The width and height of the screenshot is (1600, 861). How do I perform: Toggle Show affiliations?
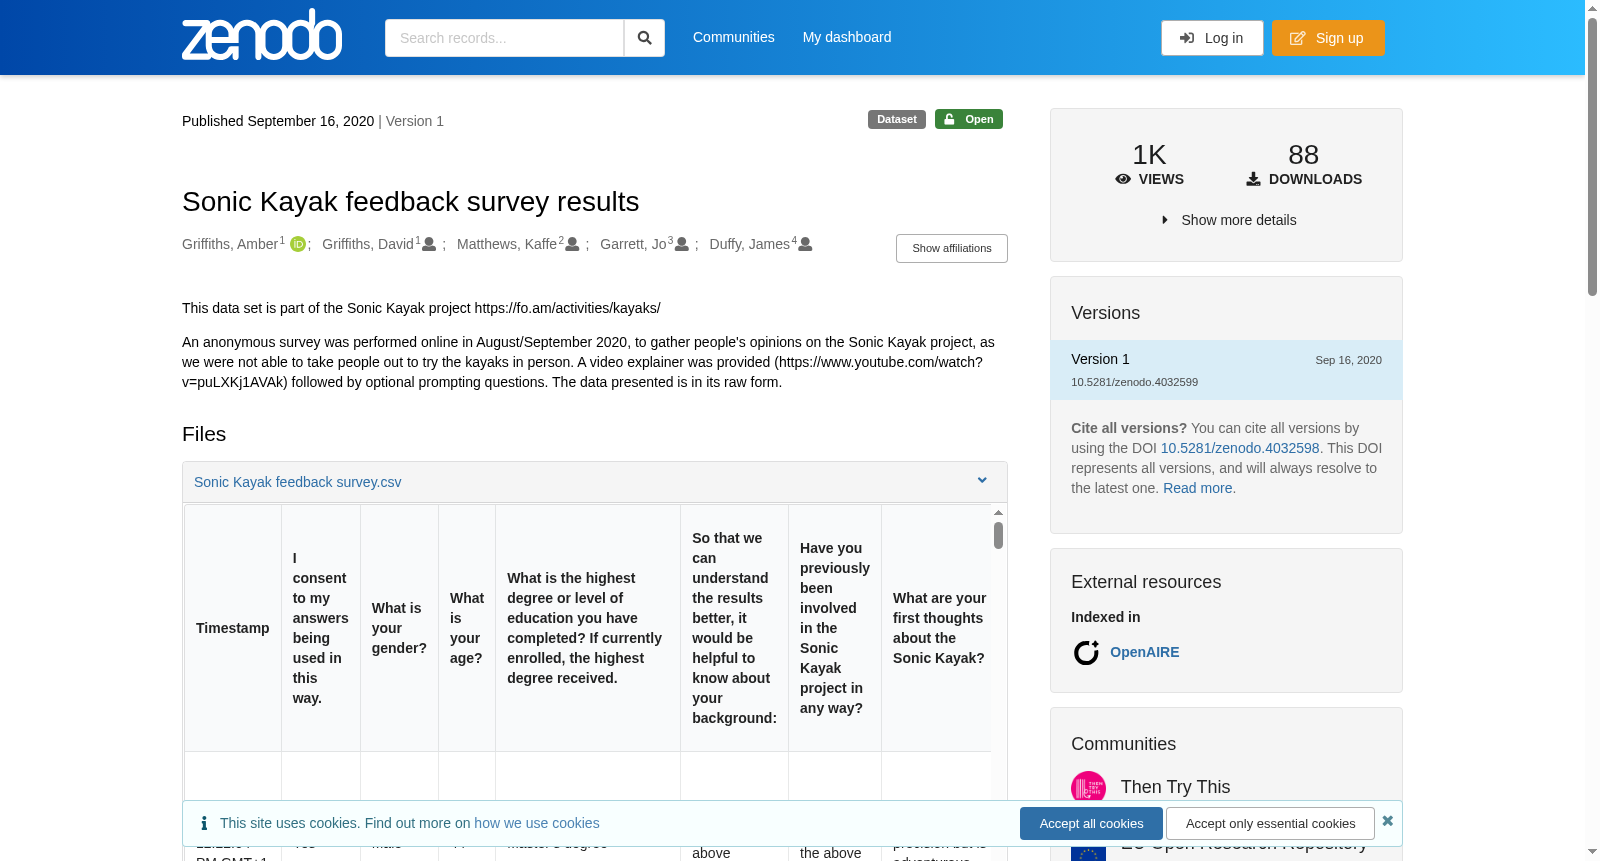click(951, 248)
